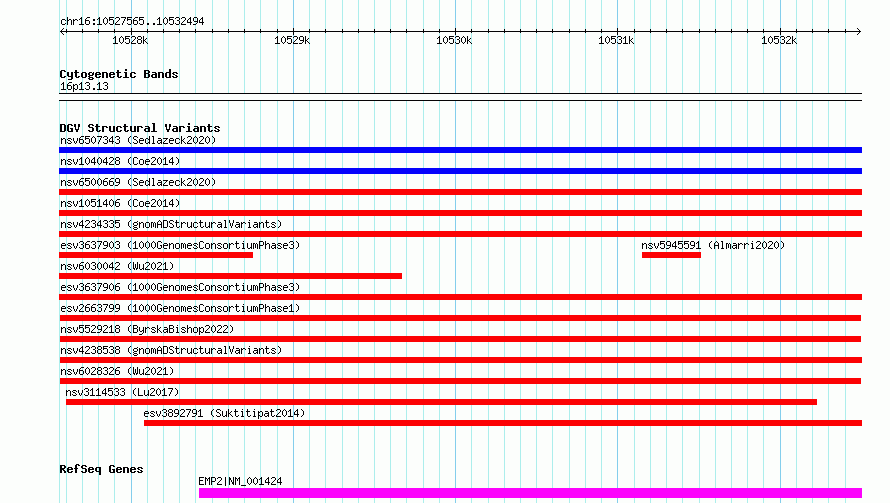Click the red bar under nsv4234335
Screen dimensions: 890x503
point(460,234)
